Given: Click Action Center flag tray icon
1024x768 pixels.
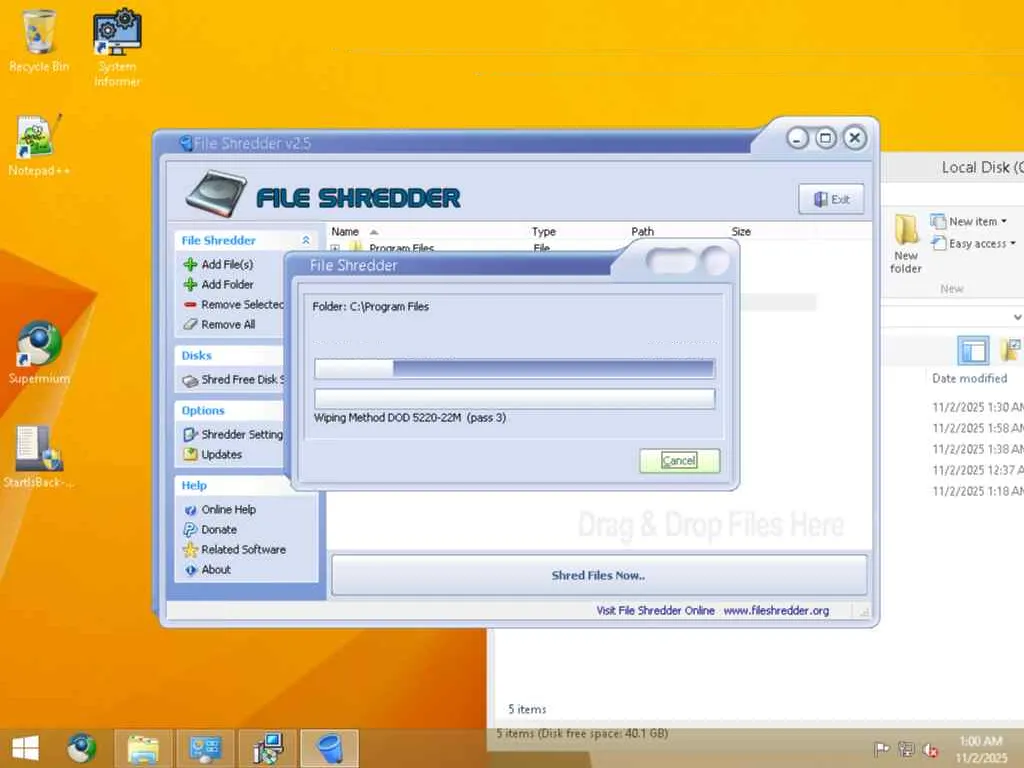Looking at the screenshot, I should 882,749.
